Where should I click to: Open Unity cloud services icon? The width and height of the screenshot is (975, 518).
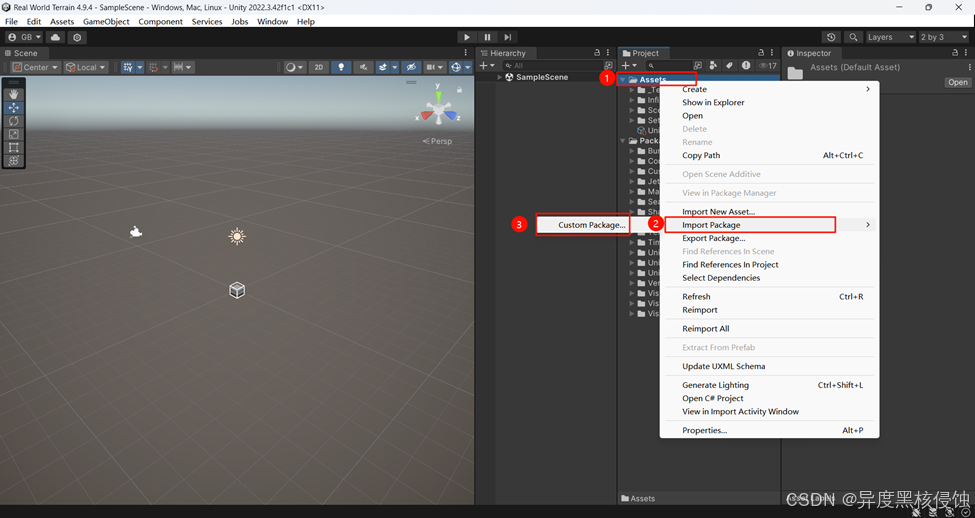click(x=55, y=37)
